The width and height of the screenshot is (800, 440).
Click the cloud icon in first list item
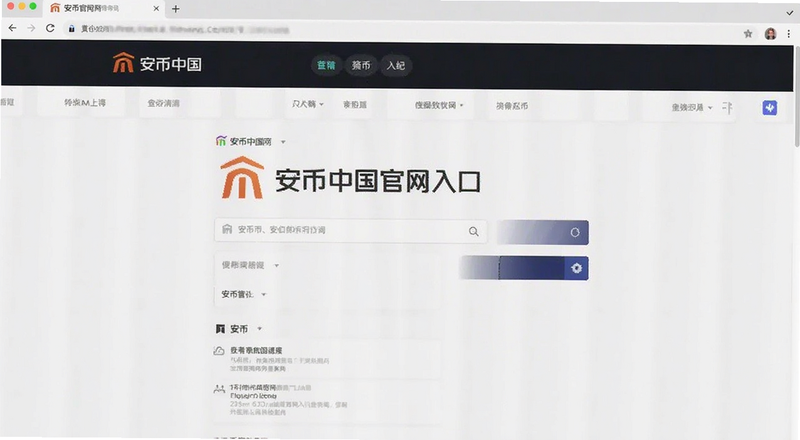219,351
